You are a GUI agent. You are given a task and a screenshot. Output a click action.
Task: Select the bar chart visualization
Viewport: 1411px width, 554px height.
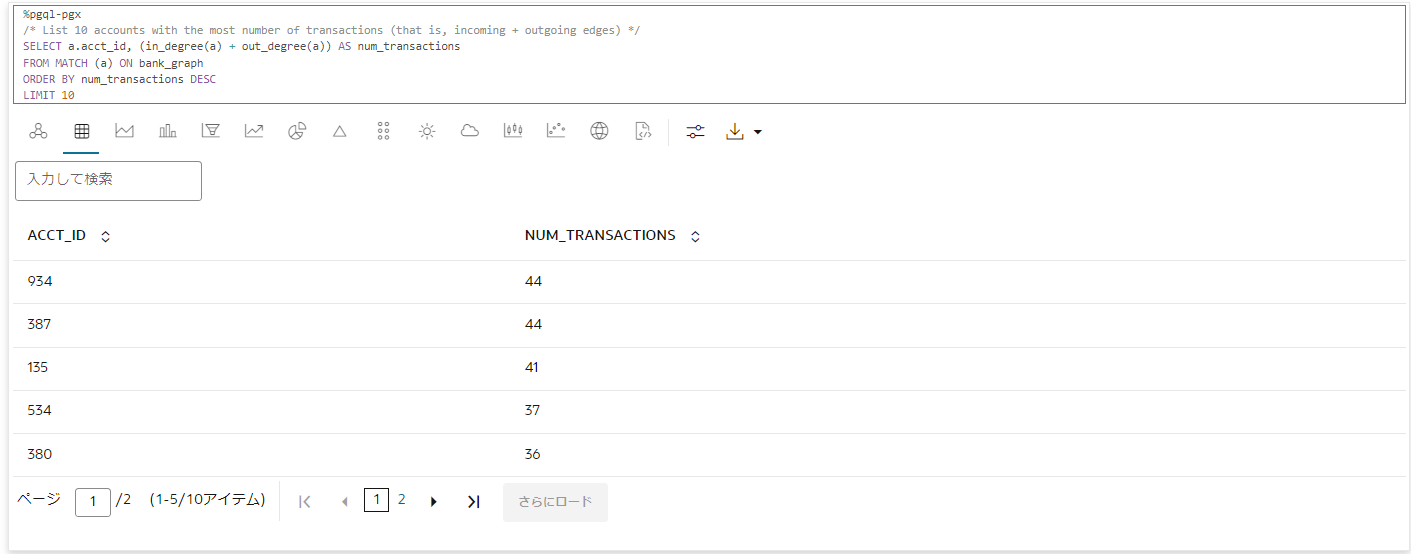(167, 131)
